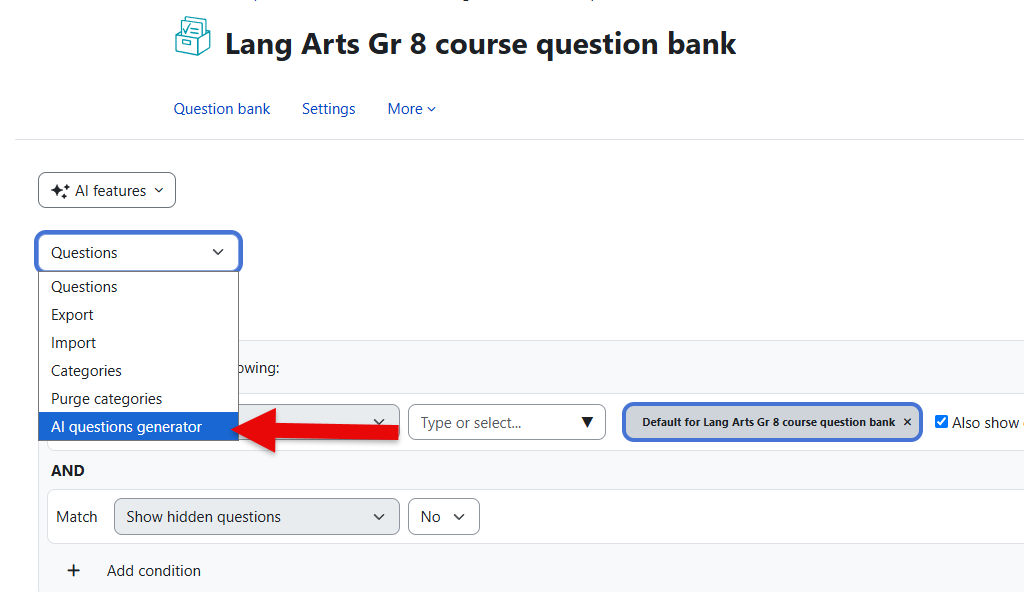Click the question bank box icon

[193, 37]
